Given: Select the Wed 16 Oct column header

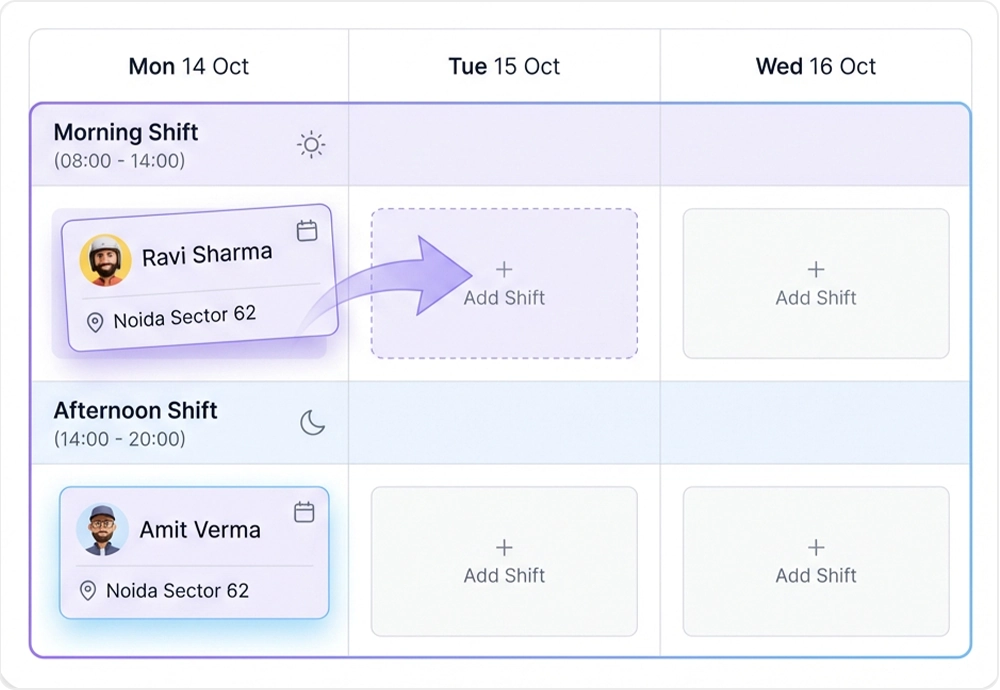Looking at the screenshot, I should tap(816, 67).
